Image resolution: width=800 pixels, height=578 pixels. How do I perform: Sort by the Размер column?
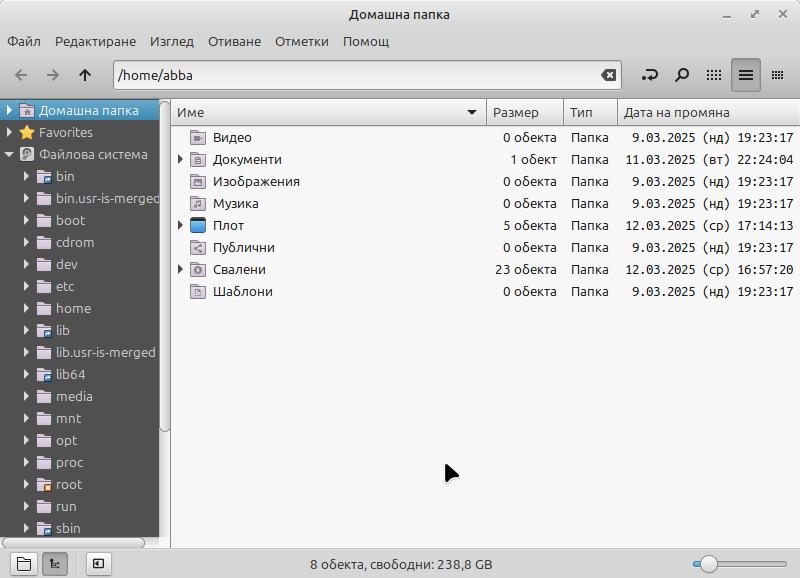(x=525, y=112)
